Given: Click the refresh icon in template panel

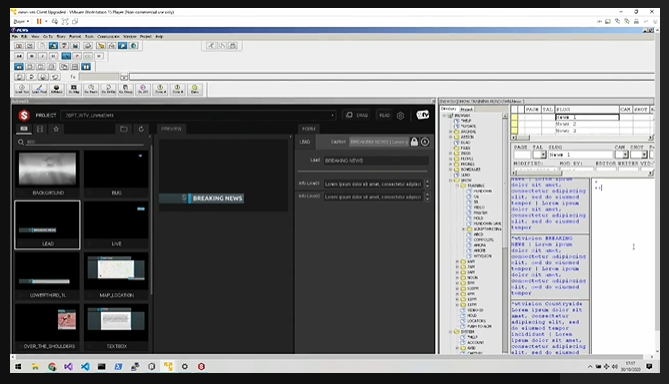Looking at the screenshot, I should click(141, 129).
